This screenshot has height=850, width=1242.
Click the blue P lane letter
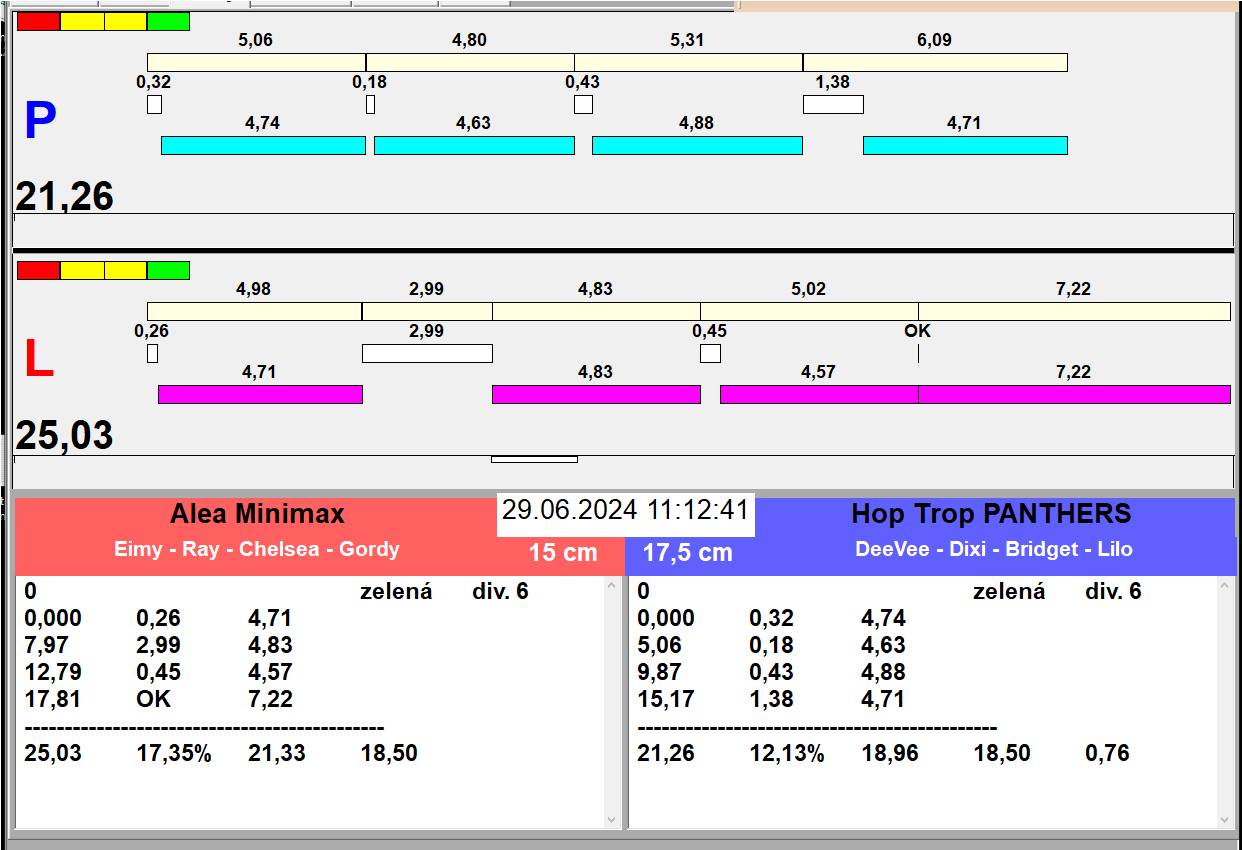tap(40, 122)
